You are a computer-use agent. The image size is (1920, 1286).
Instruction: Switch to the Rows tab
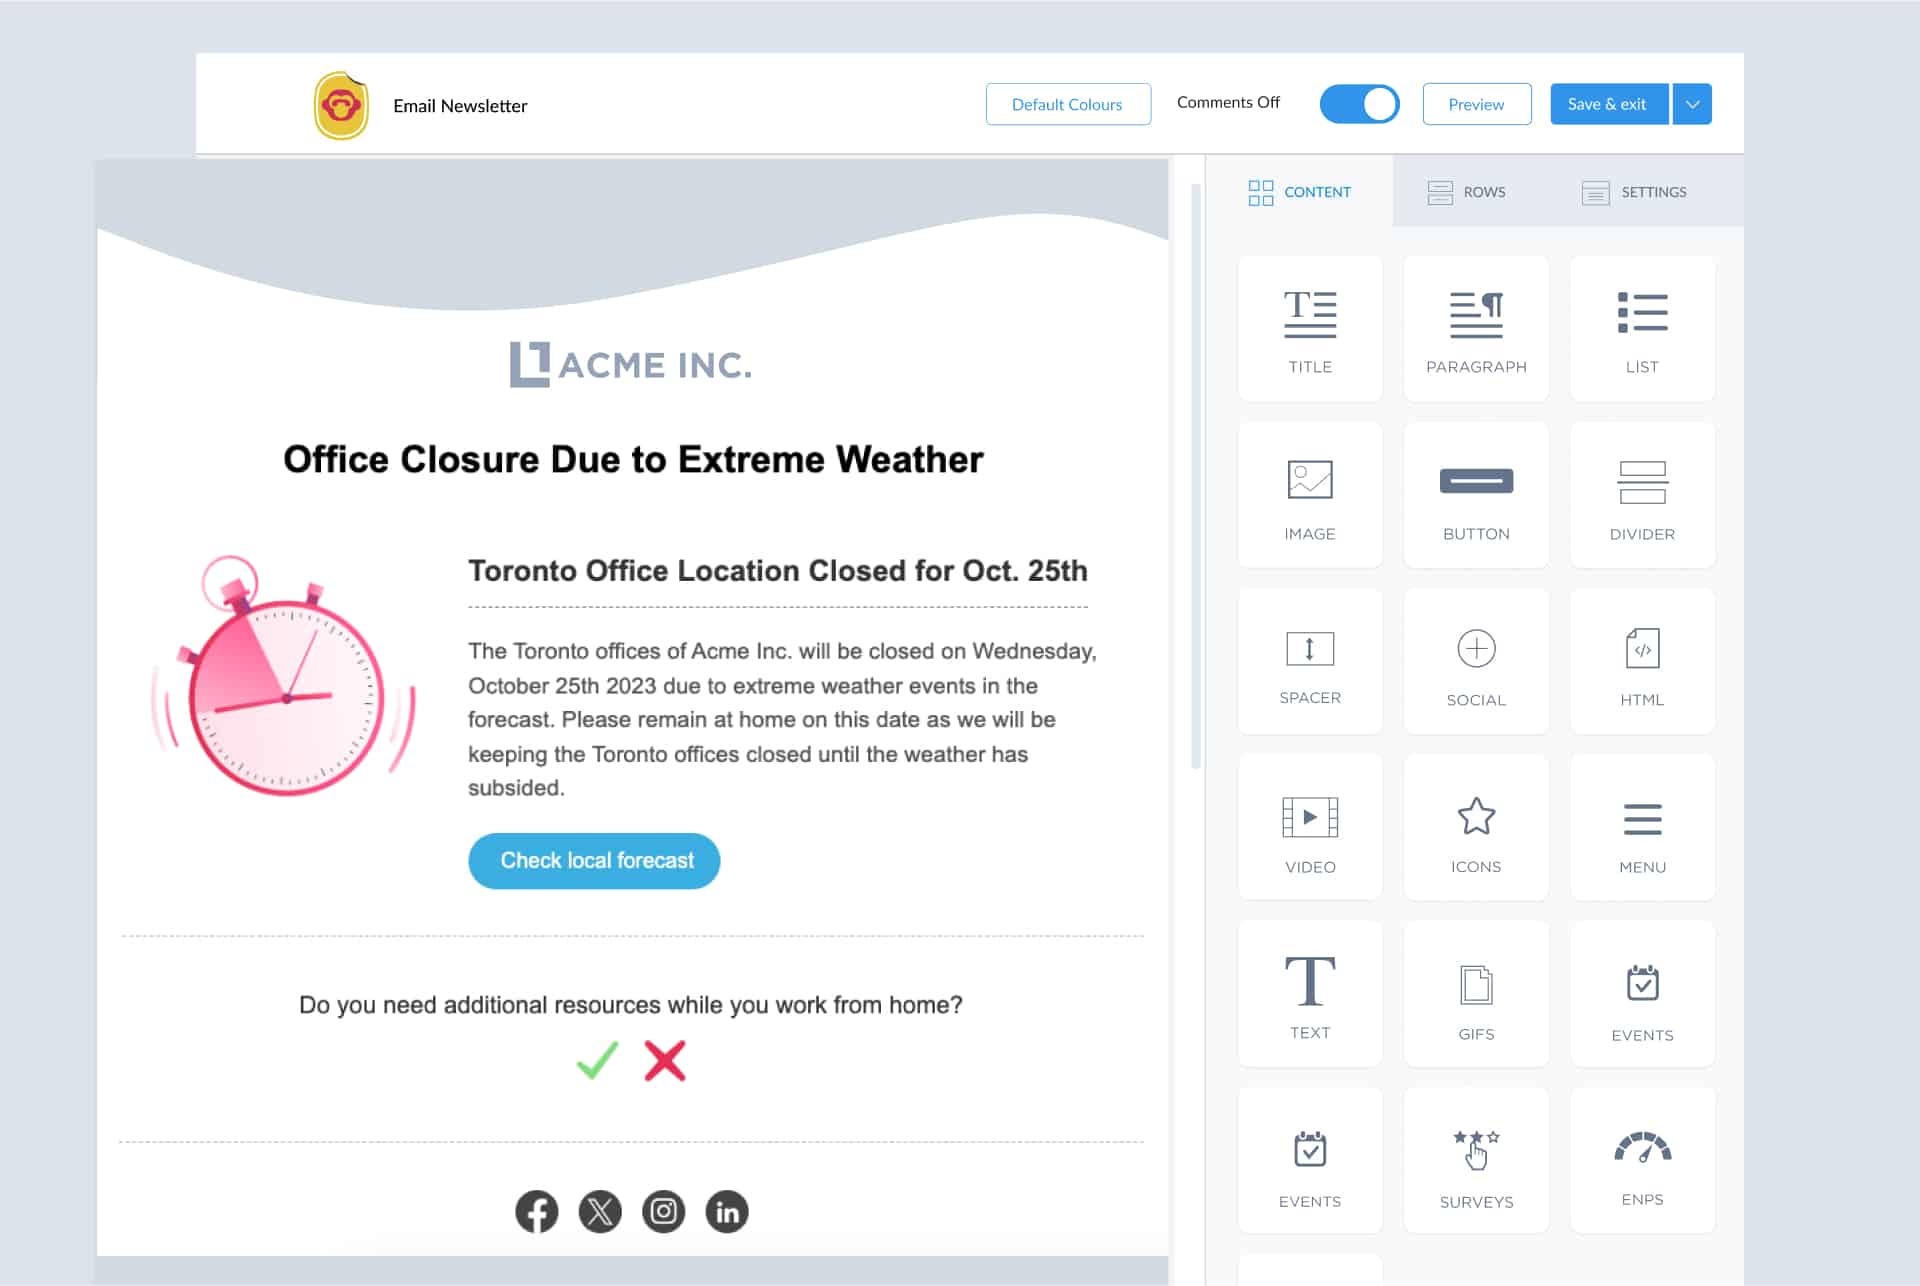click(1468, 191)
